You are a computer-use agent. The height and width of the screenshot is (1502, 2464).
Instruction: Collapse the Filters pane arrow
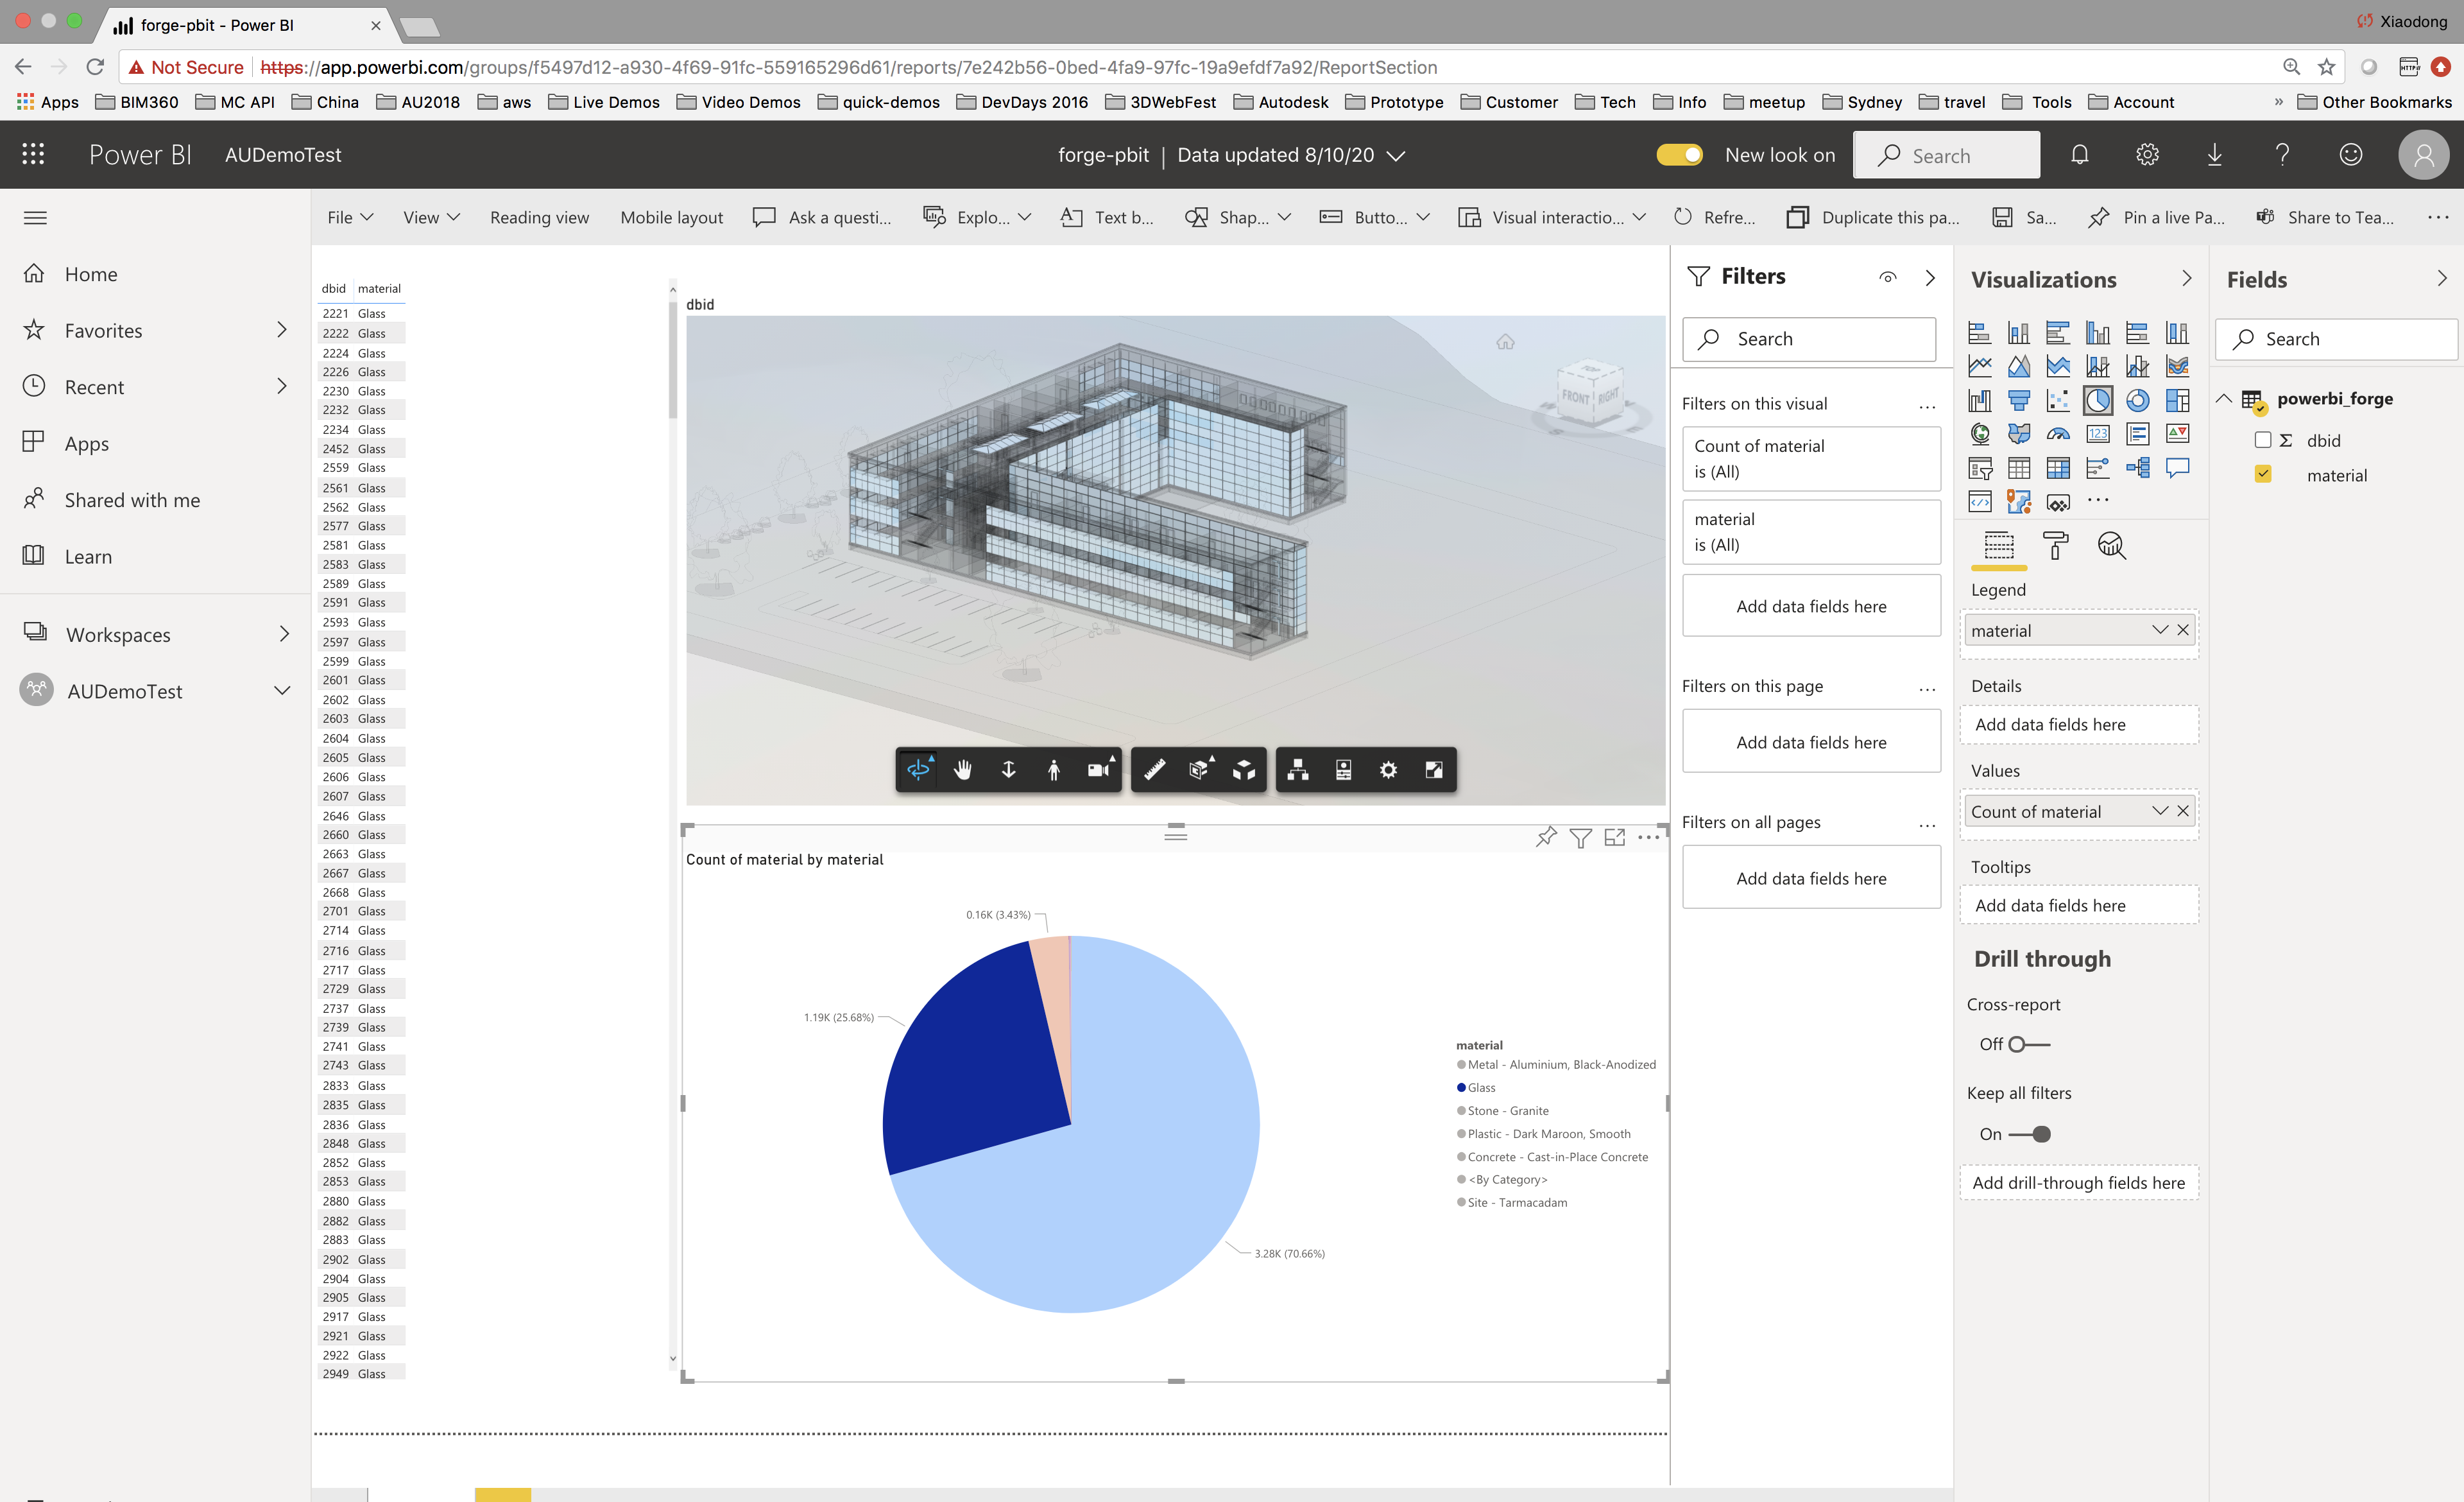point(1930,278)
